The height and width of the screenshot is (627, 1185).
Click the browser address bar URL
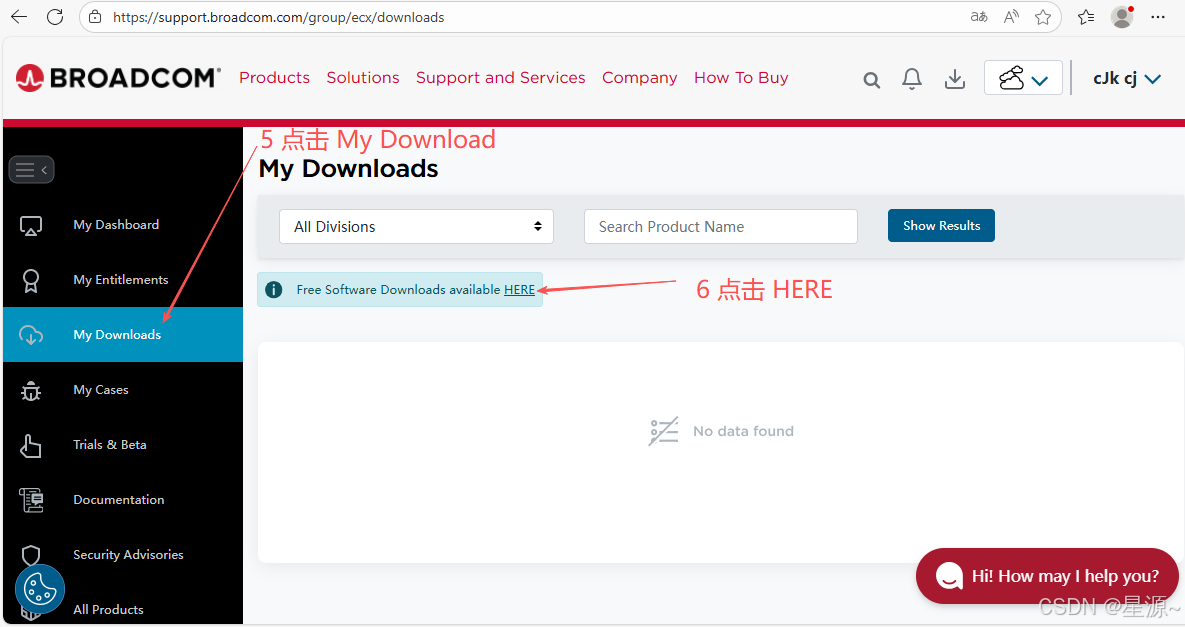[279, 17]
